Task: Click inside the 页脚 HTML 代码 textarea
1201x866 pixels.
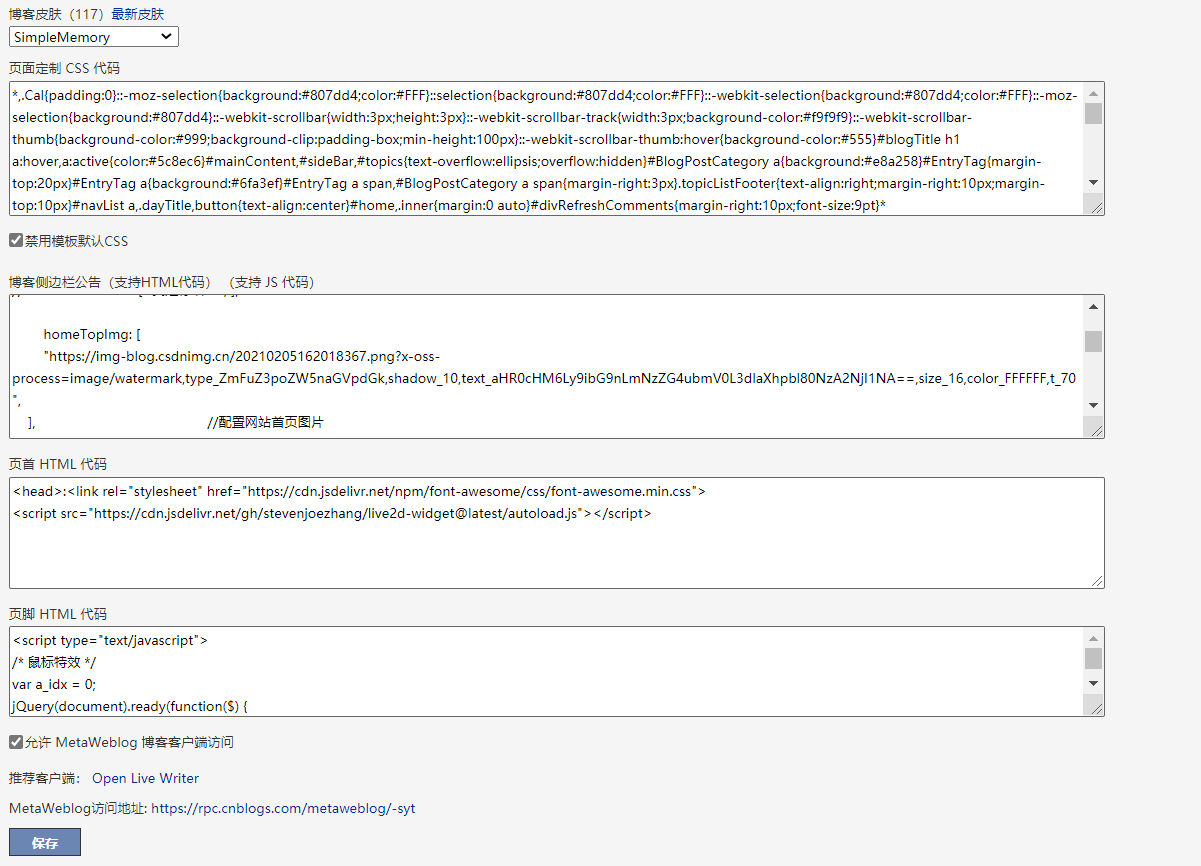Action: coord(547,671)
